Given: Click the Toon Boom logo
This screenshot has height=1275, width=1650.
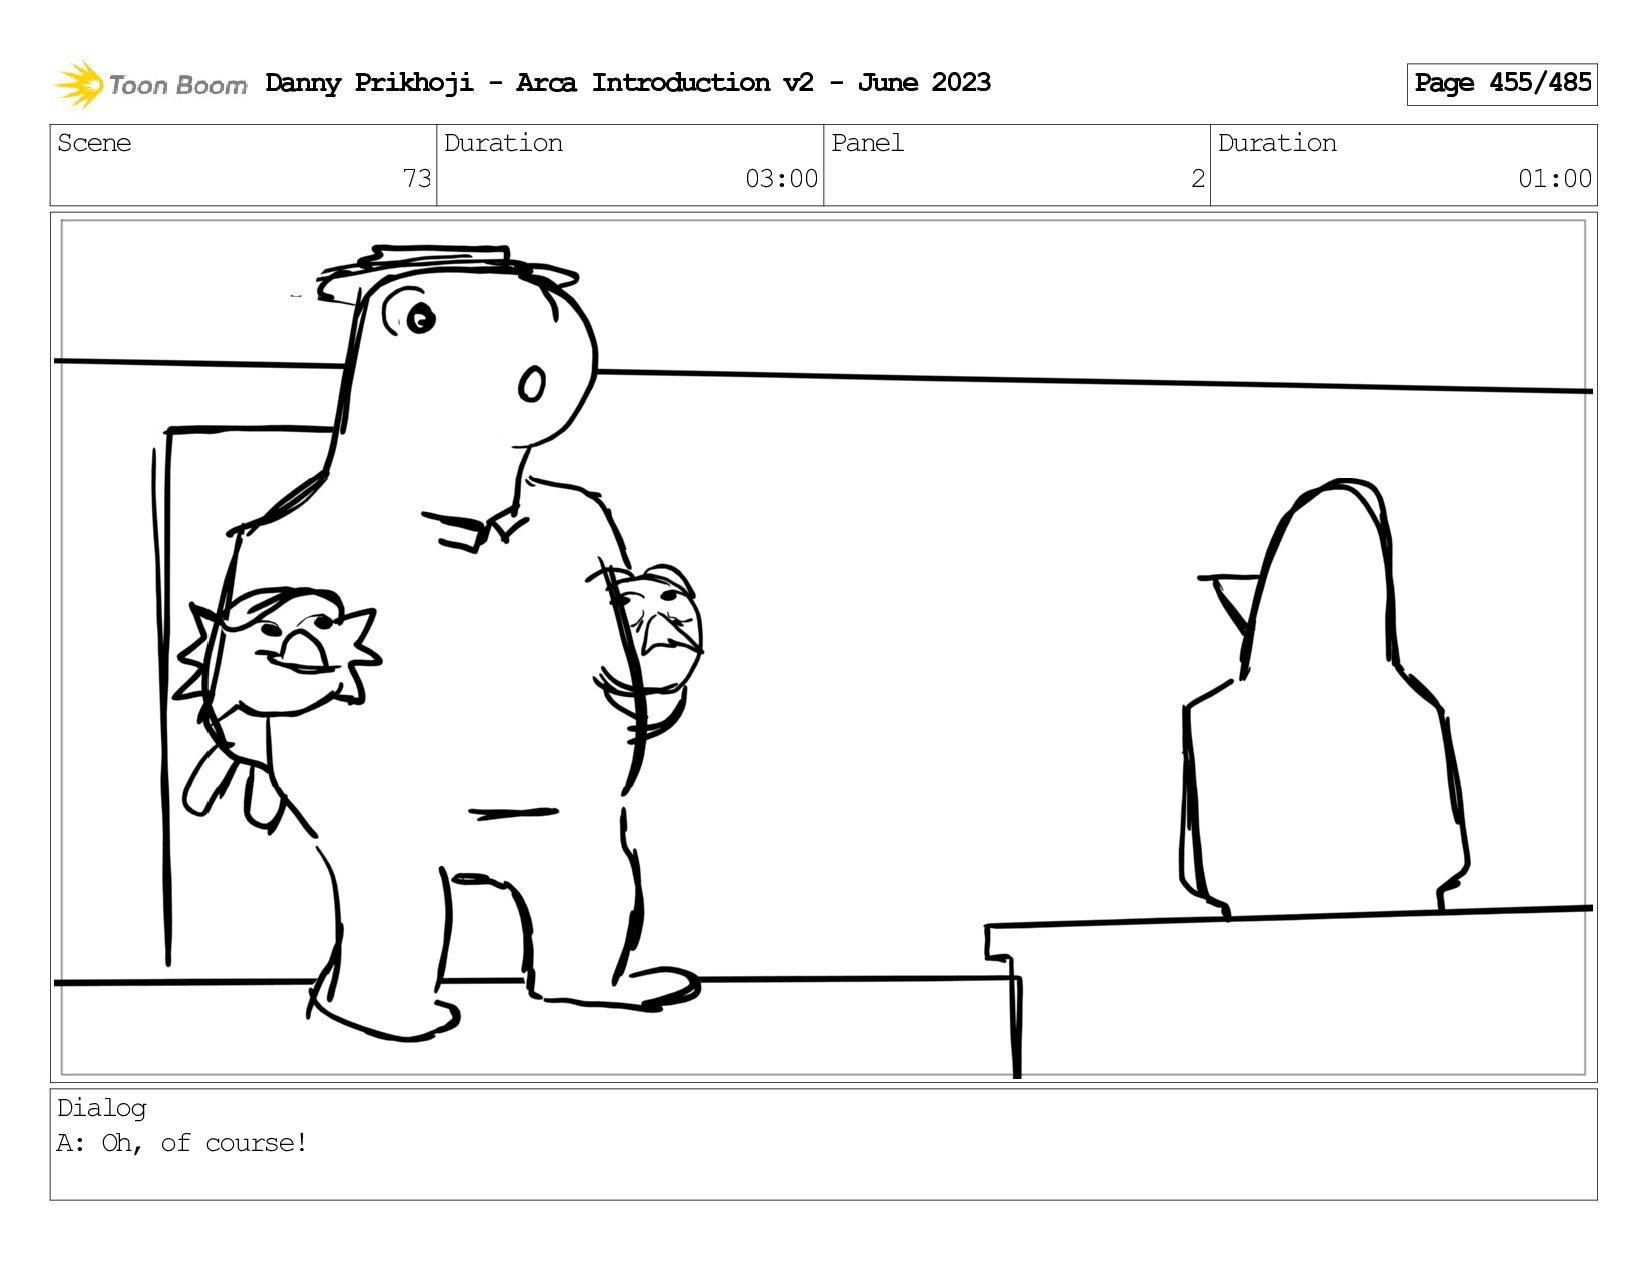Looking at the screenshot, I should 150,84.
